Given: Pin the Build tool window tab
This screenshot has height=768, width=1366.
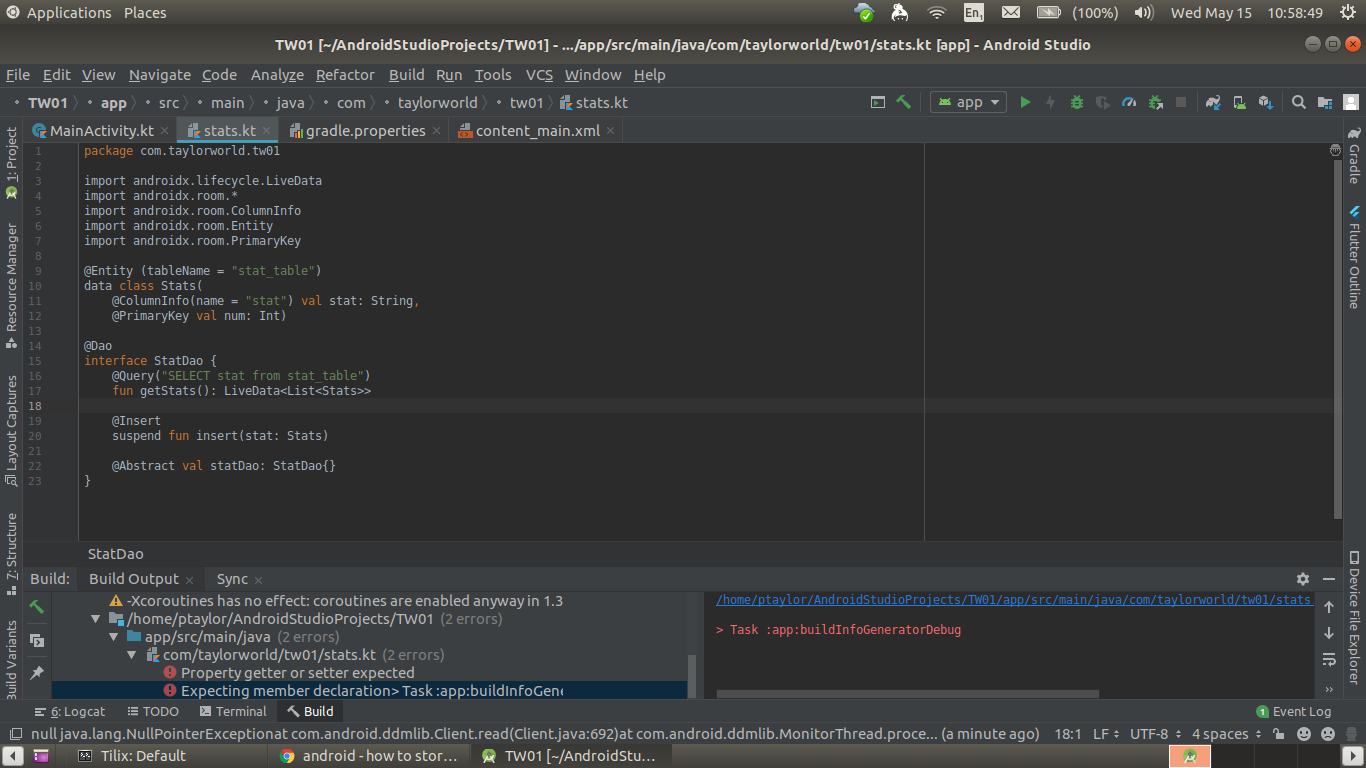Looking at the screenshot, I should click(x=37, y=673).
